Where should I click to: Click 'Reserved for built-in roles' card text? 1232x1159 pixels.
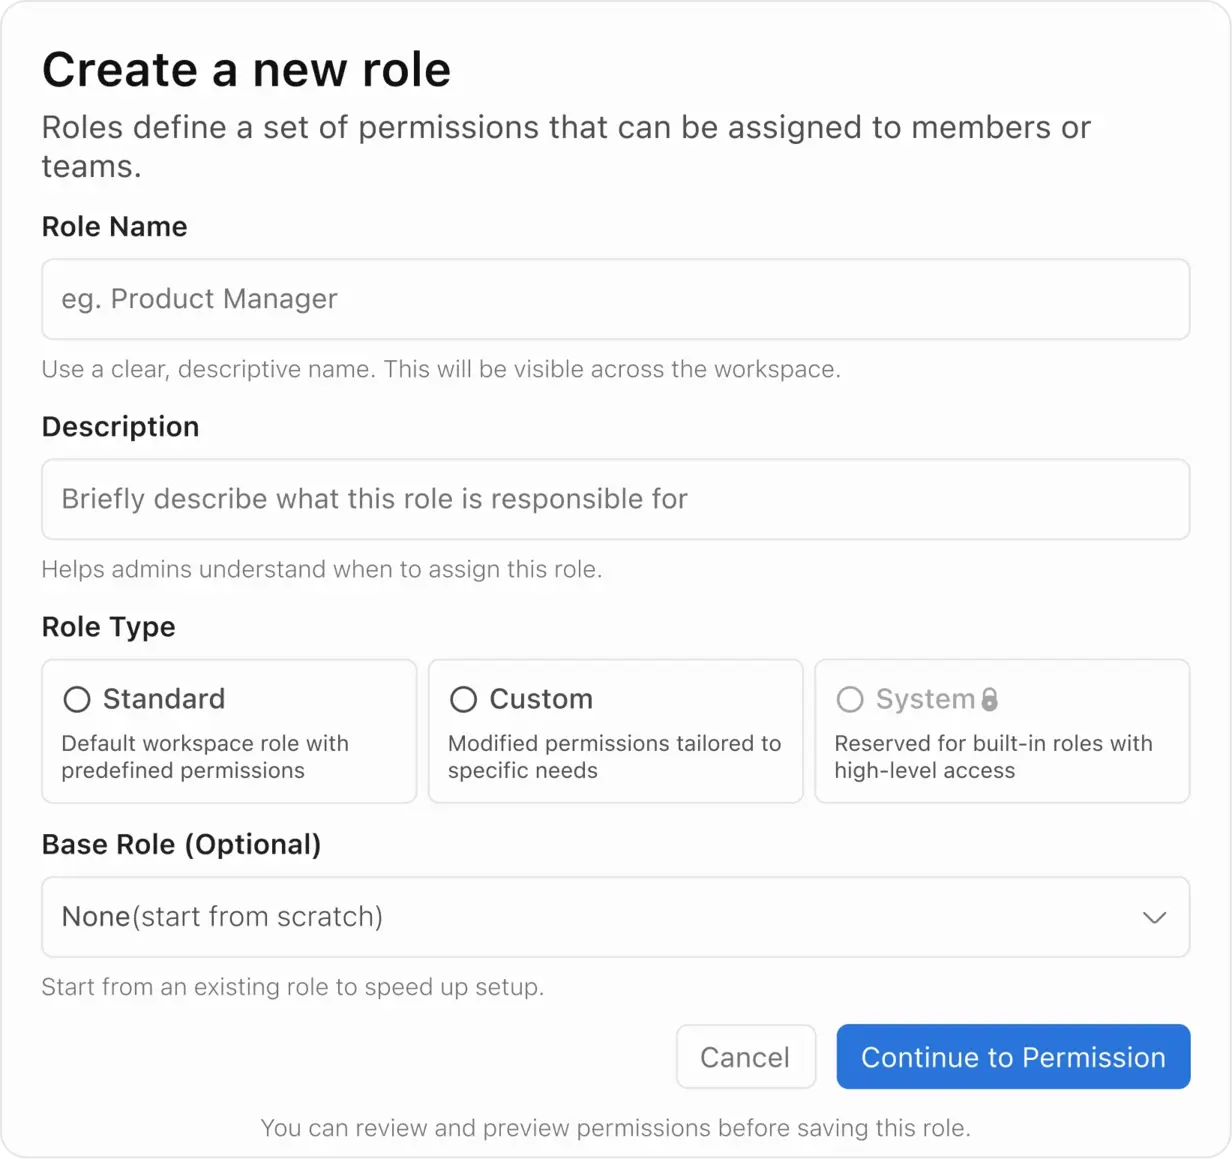(x=993, y=757)
